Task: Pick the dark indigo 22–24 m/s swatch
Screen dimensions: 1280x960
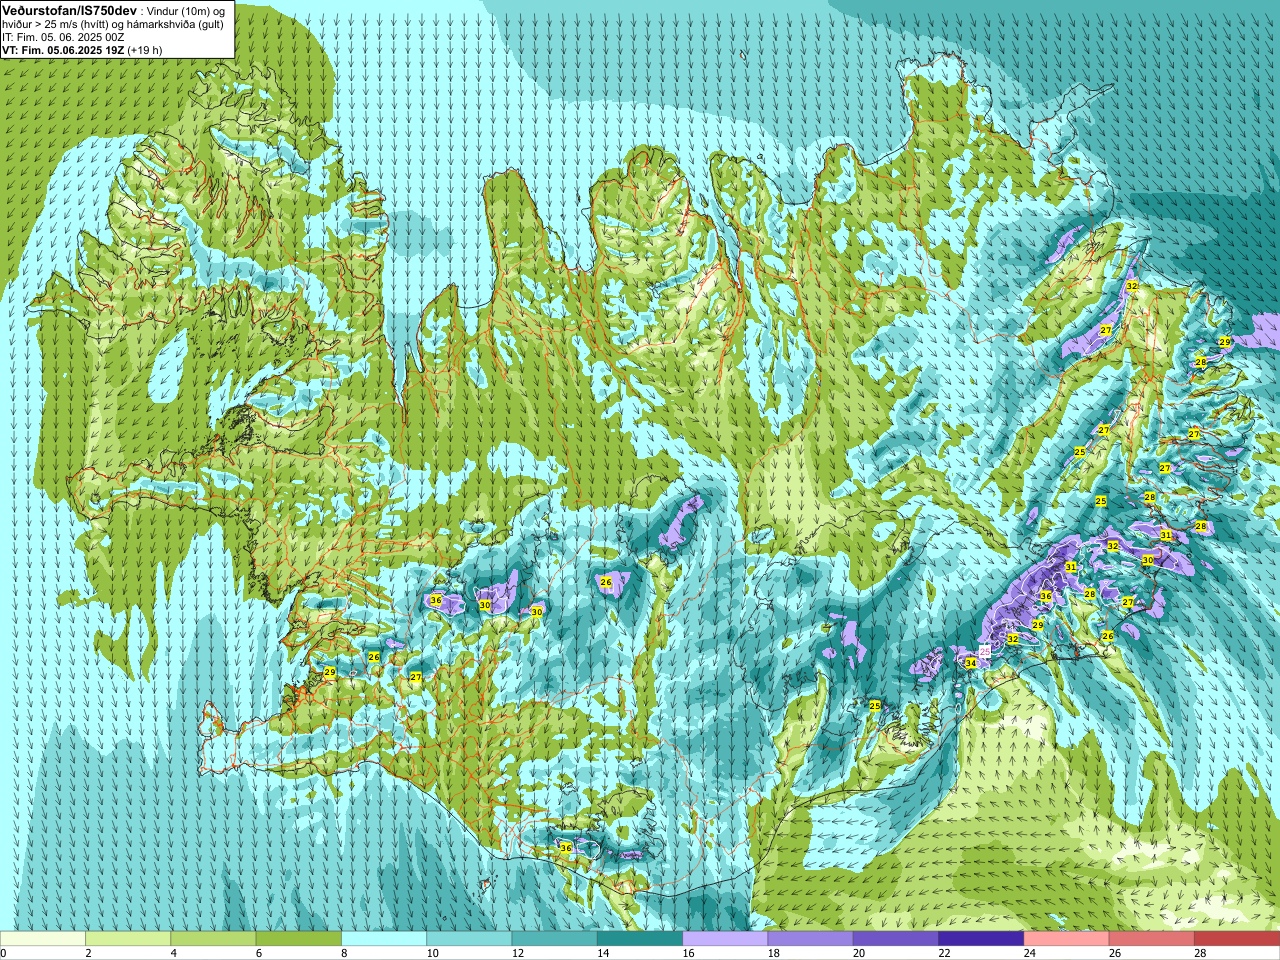Action: pyautogui.click(x=981, y=939)
